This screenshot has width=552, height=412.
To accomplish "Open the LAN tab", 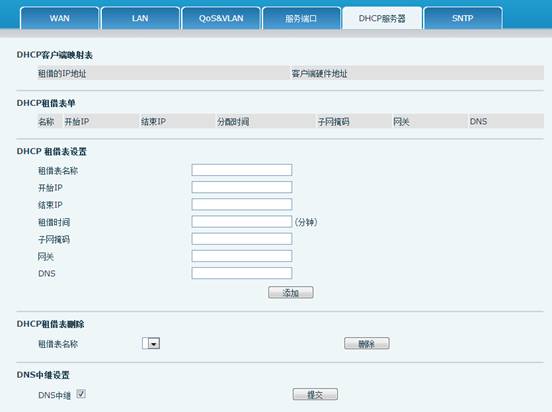I will click(x=140, y=18).
